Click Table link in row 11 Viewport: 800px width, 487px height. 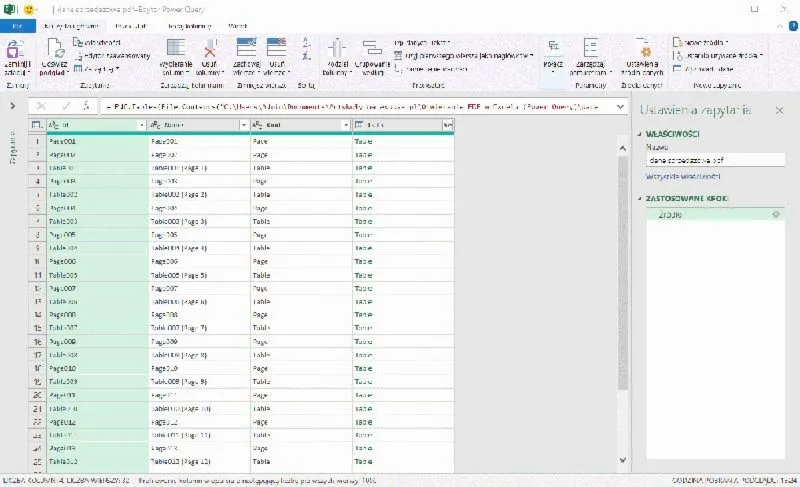point(363,275)
